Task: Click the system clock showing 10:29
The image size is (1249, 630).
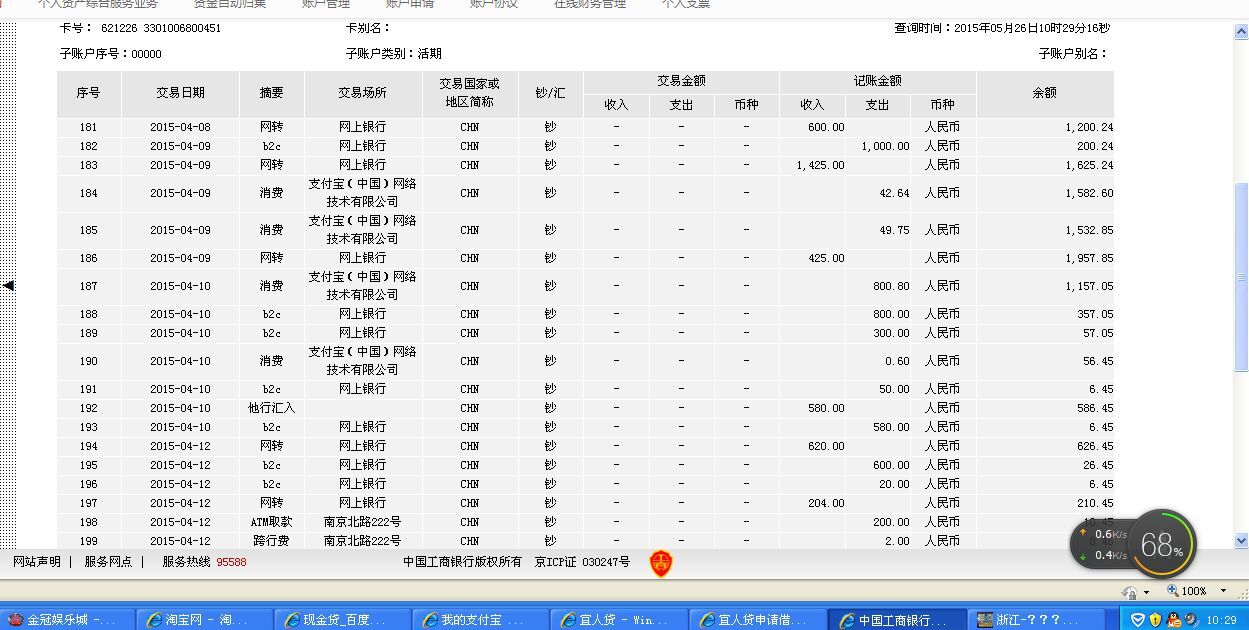Action: [x=1221, y=620]
